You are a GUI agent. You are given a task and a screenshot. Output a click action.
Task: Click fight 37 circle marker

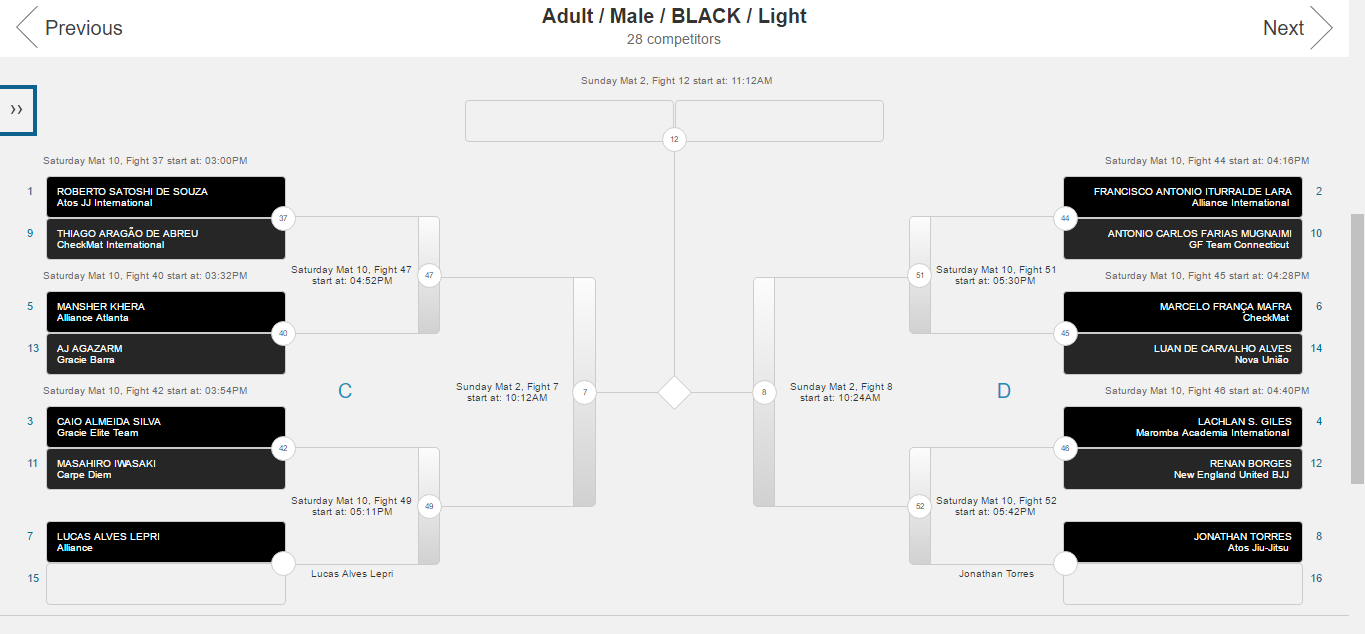(x=283, y=218)
